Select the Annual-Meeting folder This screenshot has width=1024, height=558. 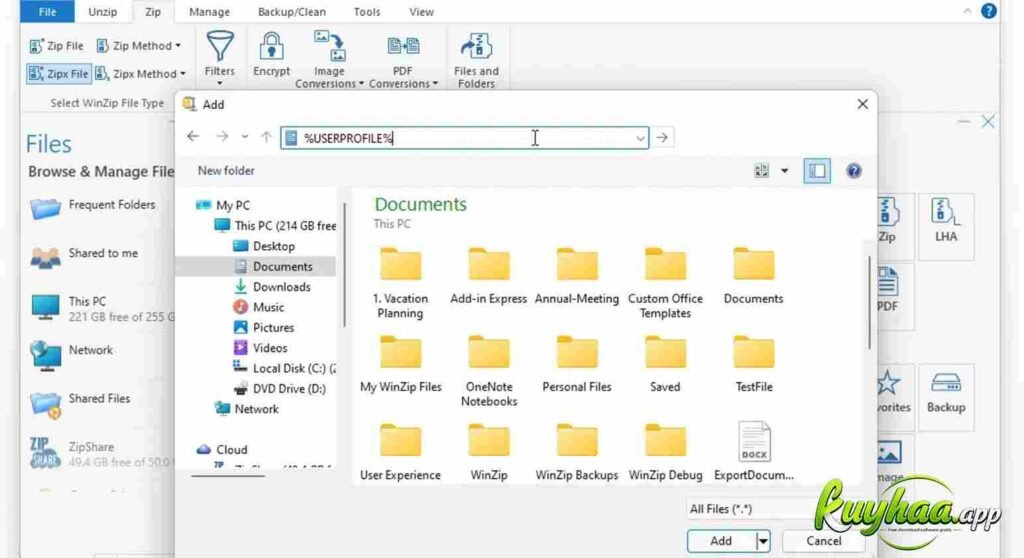pos(577,276)
